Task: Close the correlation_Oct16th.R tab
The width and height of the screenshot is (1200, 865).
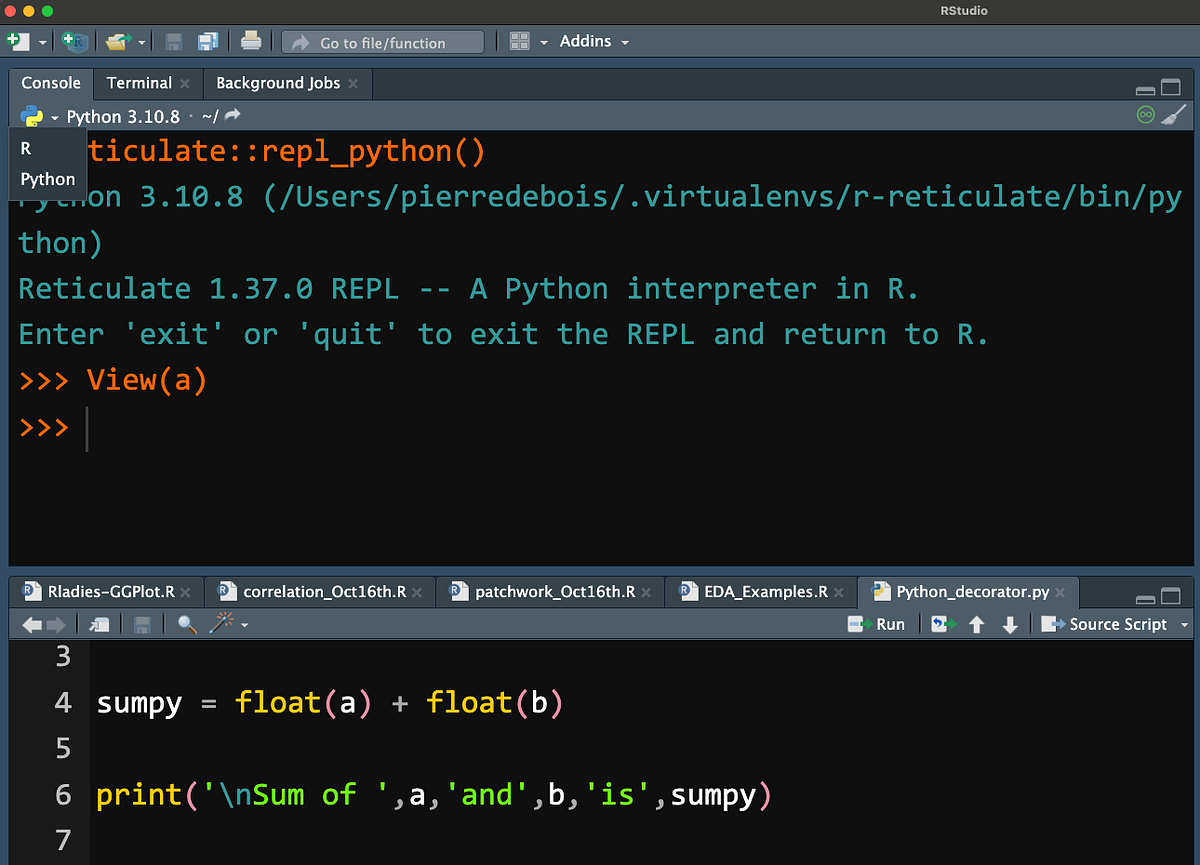Action: tap(417, 592)
